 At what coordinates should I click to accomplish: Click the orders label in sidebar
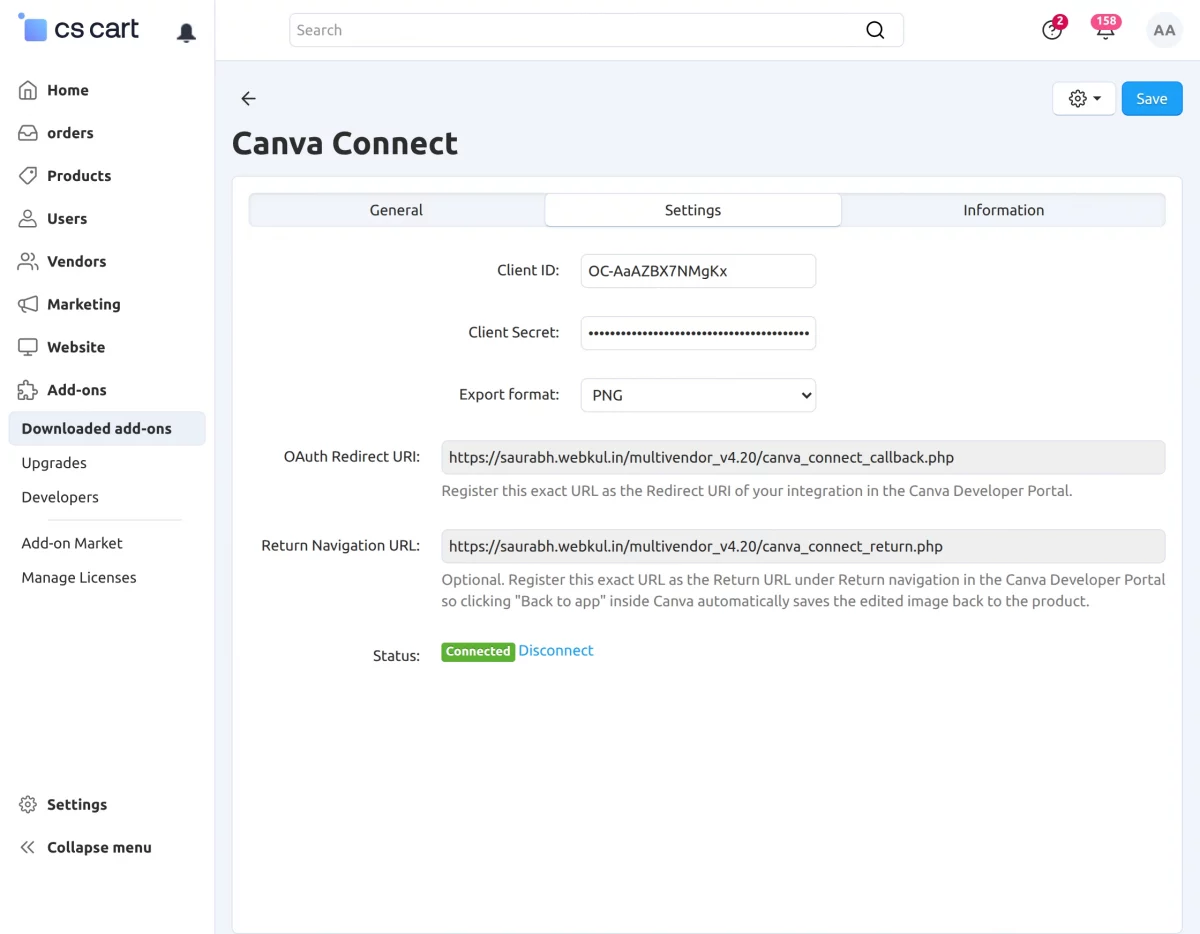70,133
